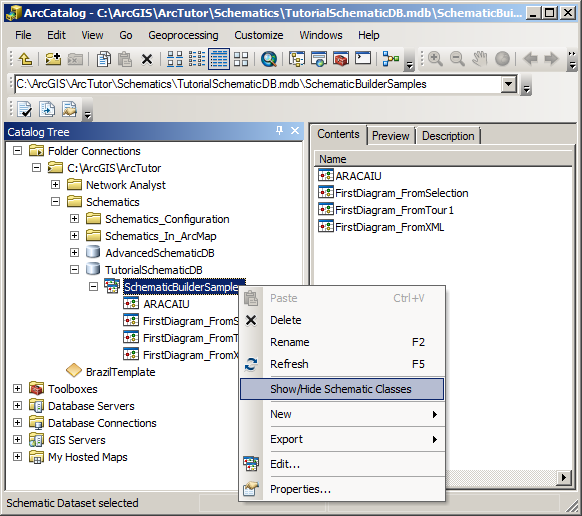Open the Export submenu
582x516 pixels.
(x=342, y=439)
